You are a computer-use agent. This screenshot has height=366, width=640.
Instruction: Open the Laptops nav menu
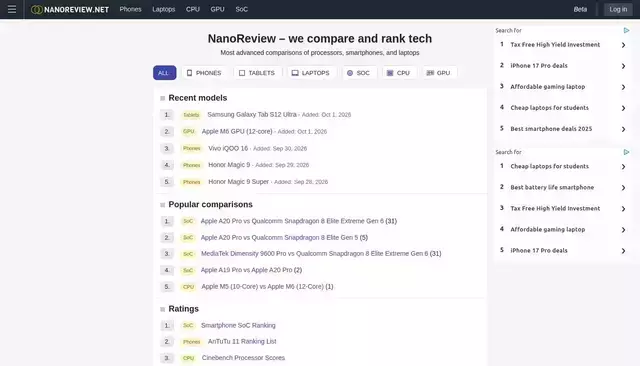[164, 9]
